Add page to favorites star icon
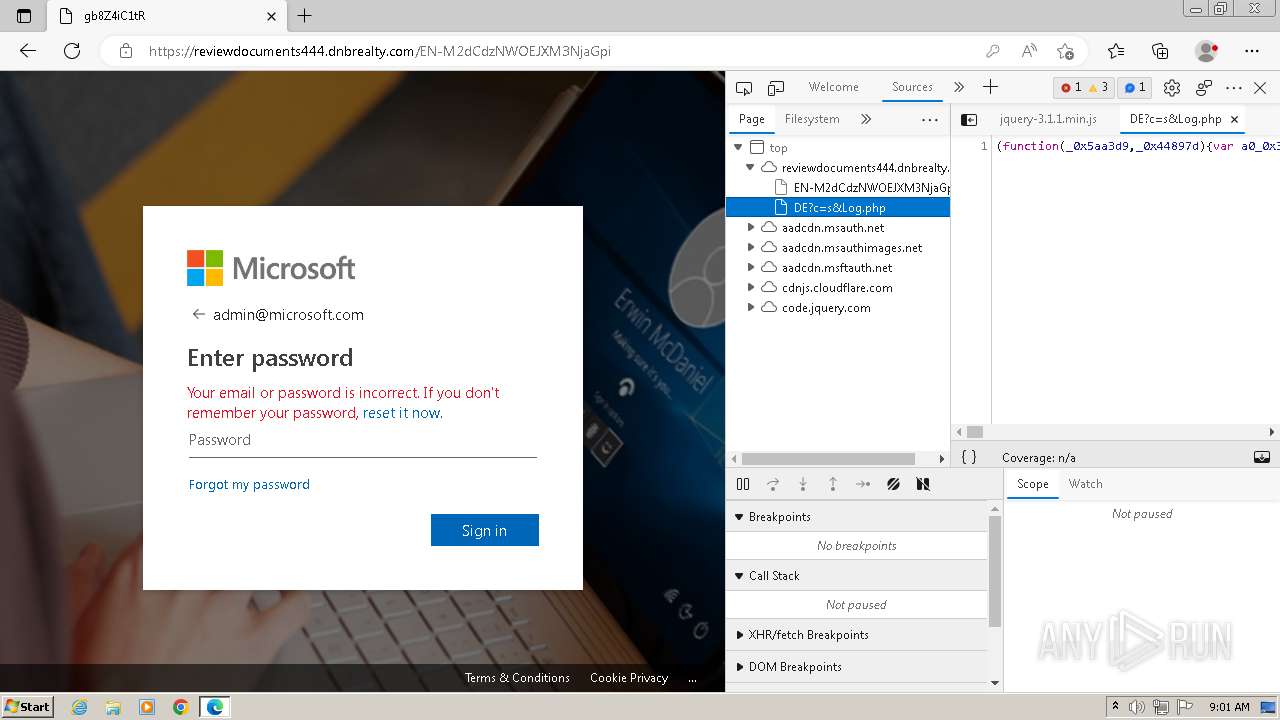The image size is (1280, 720). pyautogui.click(x=1065, y=51)
